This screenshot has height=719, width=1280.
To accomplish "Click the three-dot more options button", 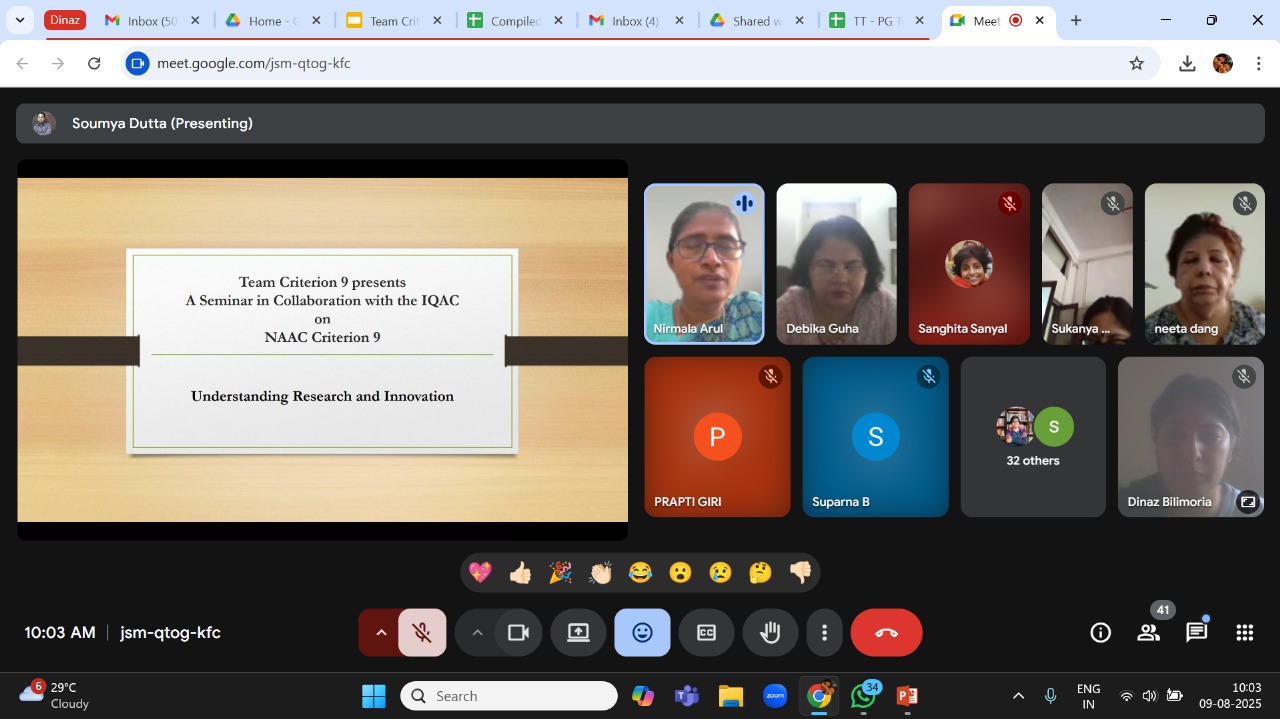I will click(824, 633).
